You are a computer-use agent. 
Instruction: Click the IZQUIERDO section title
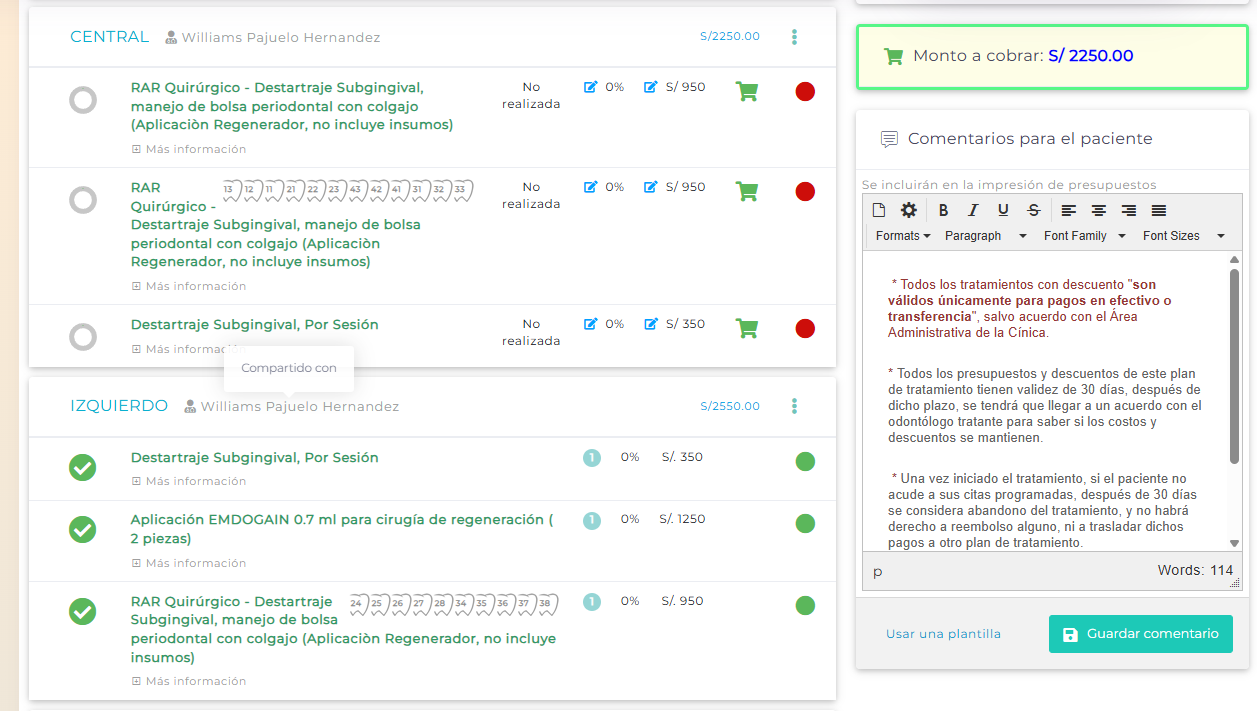(119, 406)
